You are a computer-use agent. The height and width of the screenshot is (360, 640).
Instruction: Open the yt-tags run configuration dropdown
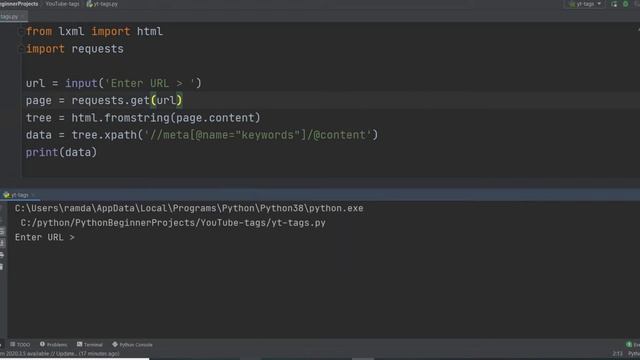[x=585, y=4]
